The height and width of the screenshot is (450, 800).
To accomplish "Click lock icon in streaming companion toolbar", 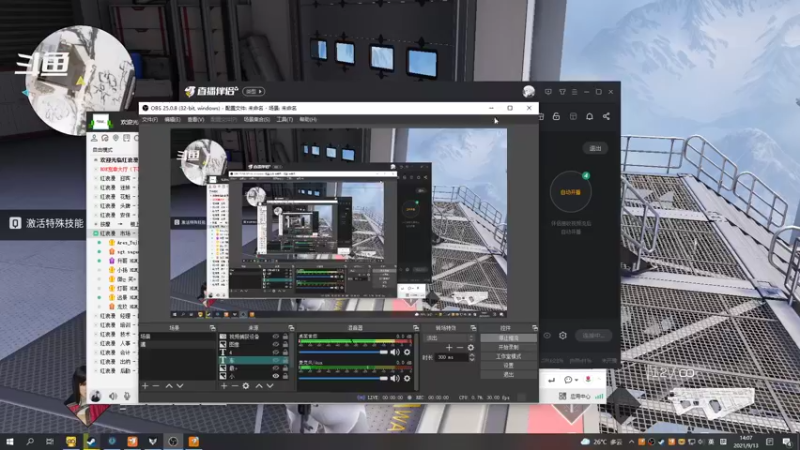I will point(556,116).
